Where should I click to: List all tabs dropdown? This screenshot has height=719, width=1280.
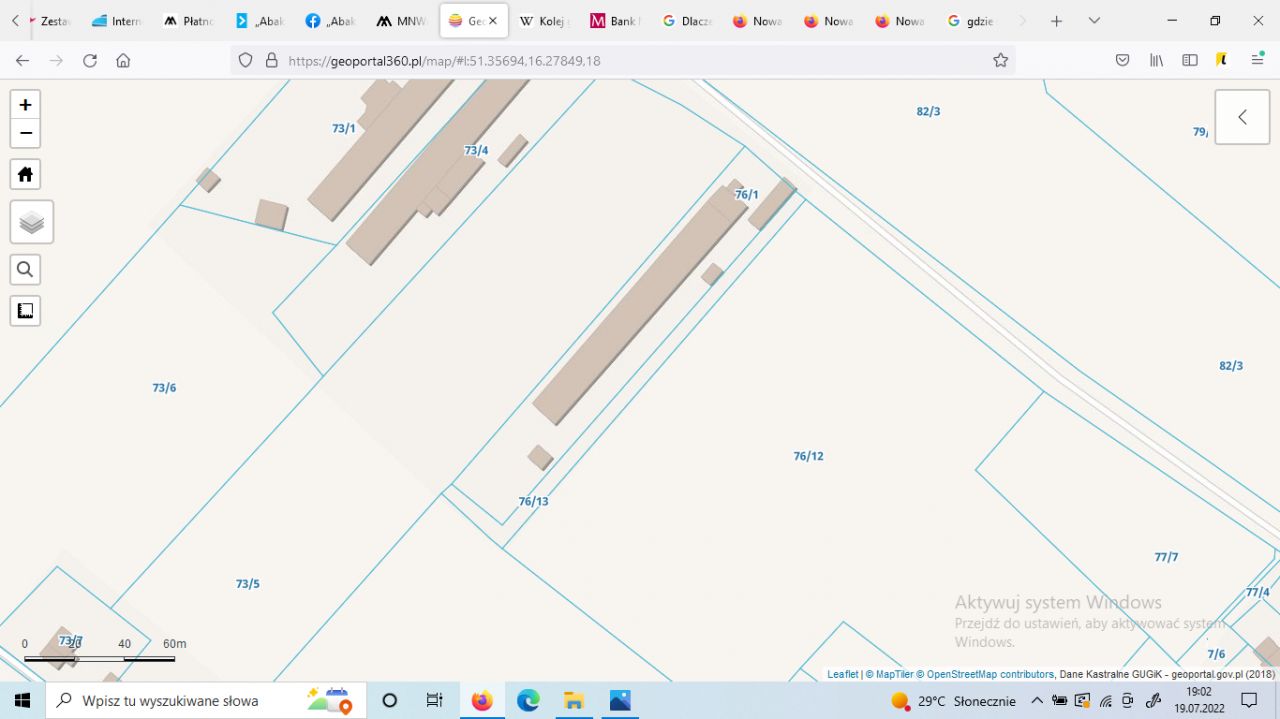pos(1094,21)
